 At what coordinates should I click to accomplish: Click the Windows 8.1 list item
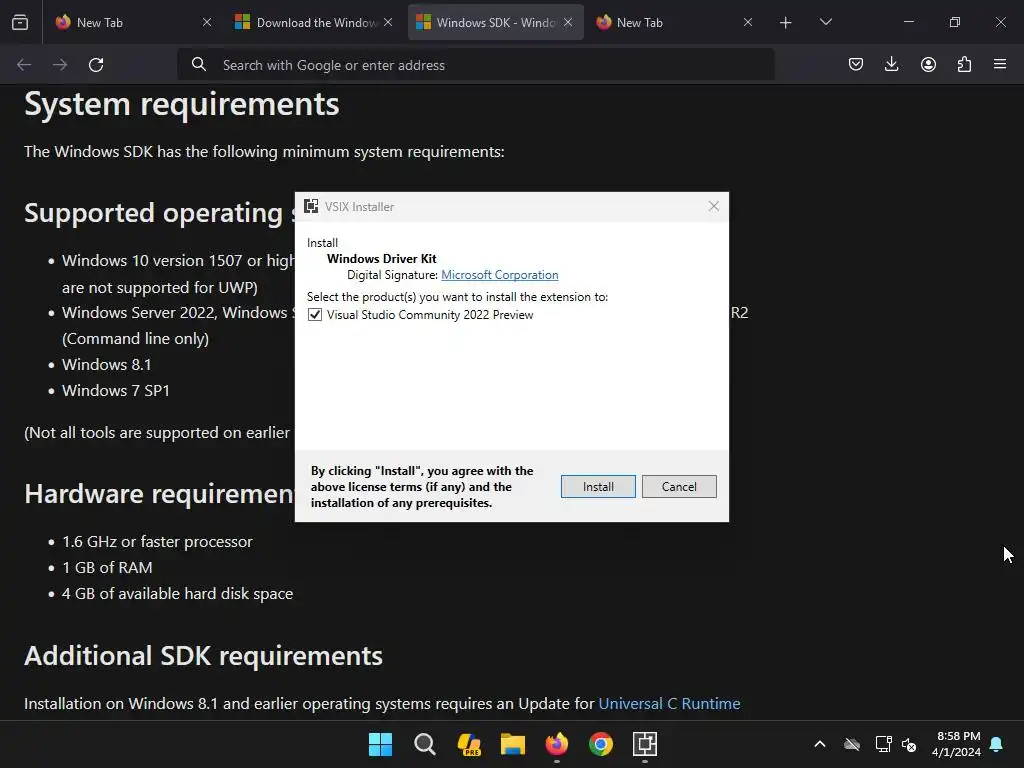(x=106, y=364)
